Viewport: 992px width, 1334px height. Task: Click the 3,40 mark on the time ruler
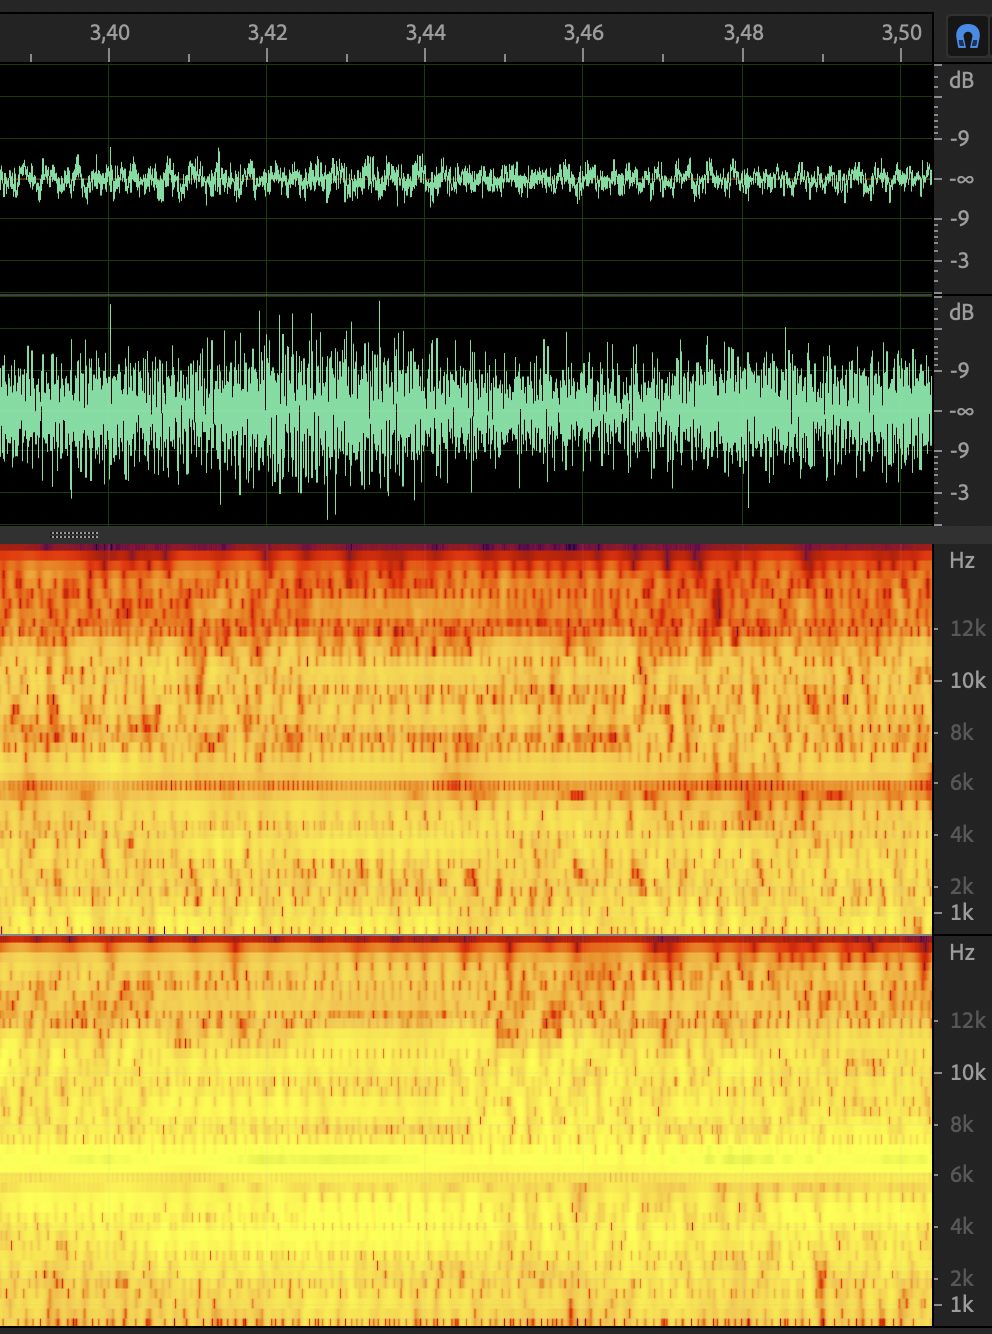click(109, 33)
